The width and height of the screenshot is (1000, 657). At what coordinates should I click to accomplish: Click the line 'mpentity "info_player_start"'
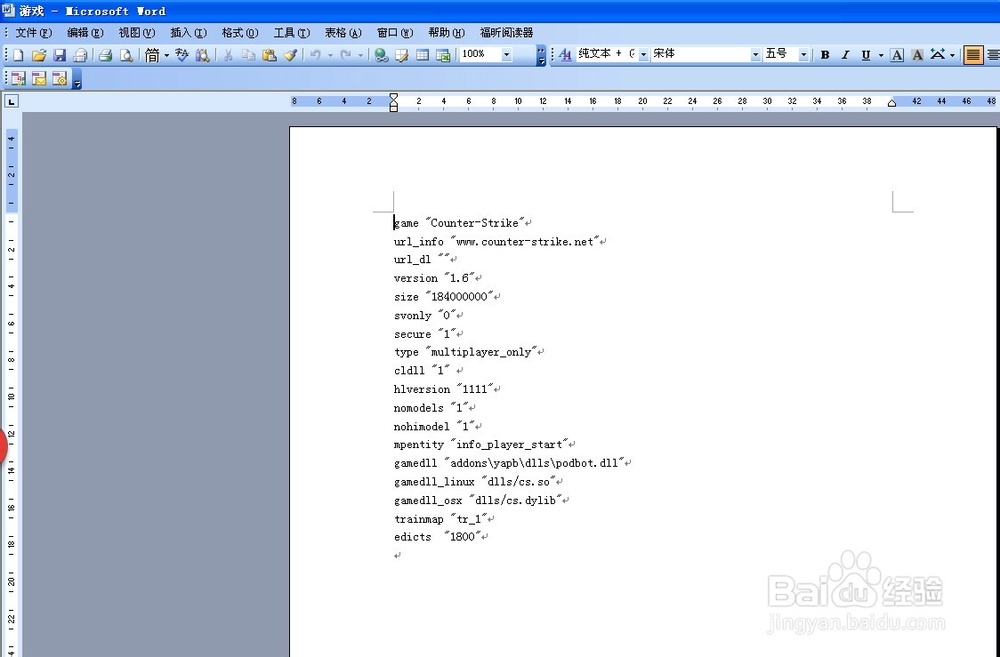[481, 445]
